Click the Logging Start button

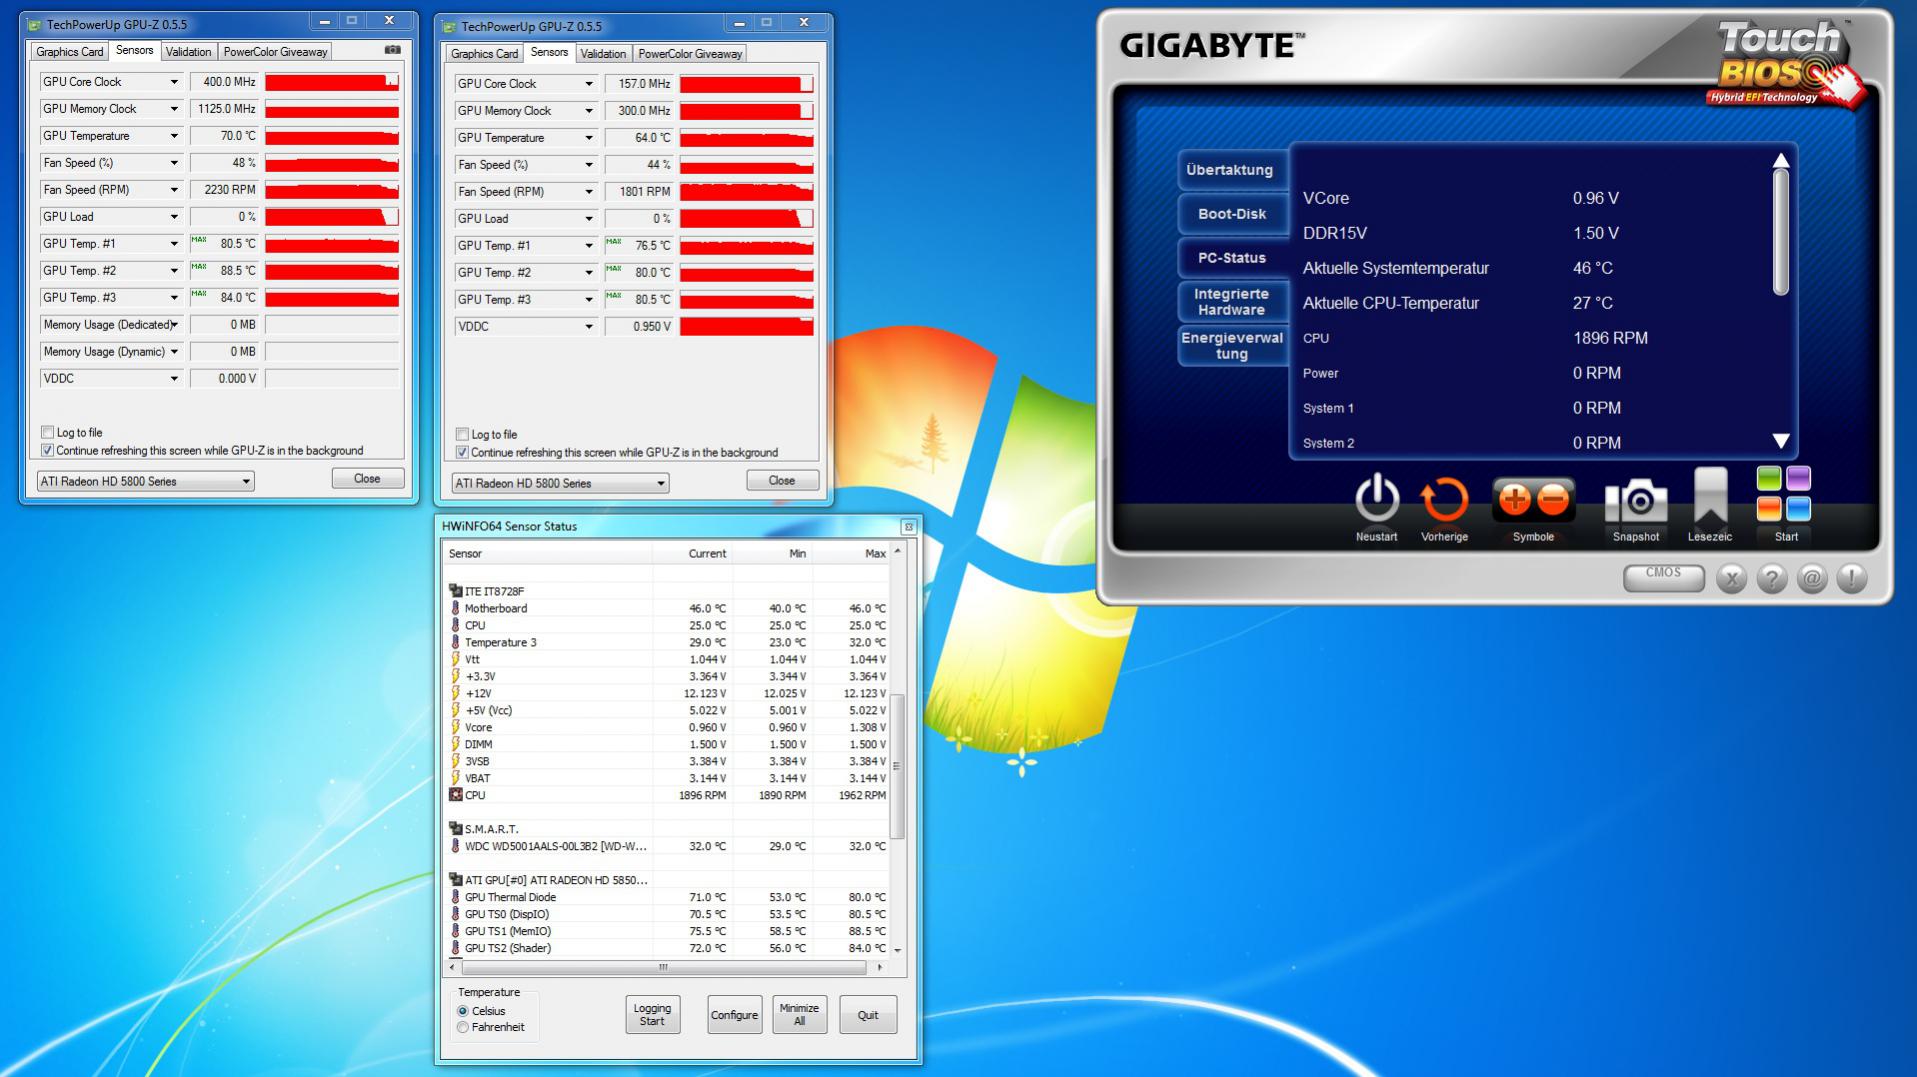pos(652,1015)
